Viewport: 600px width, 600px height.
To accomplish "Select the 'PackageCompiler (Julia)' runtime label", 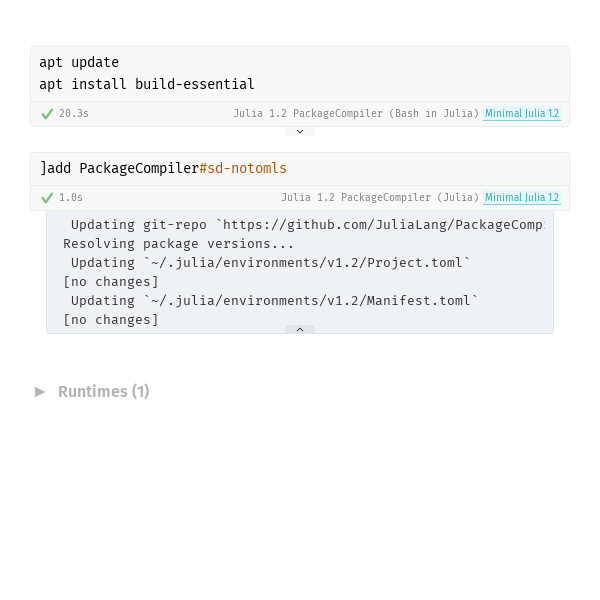I will click(x=410, y=197).
